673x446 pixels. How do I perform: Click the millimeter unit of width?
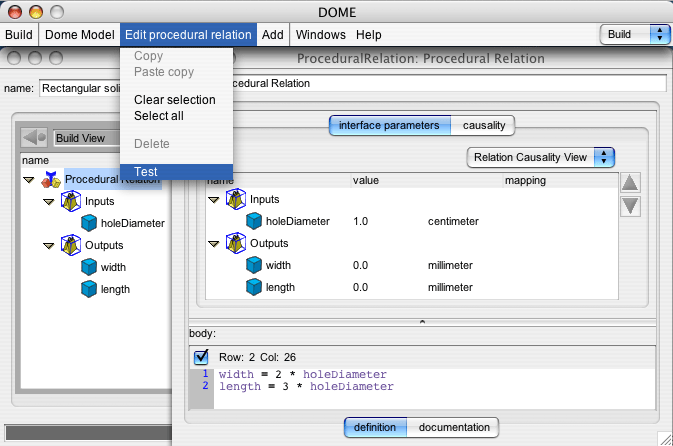click(x=450, y=265)
